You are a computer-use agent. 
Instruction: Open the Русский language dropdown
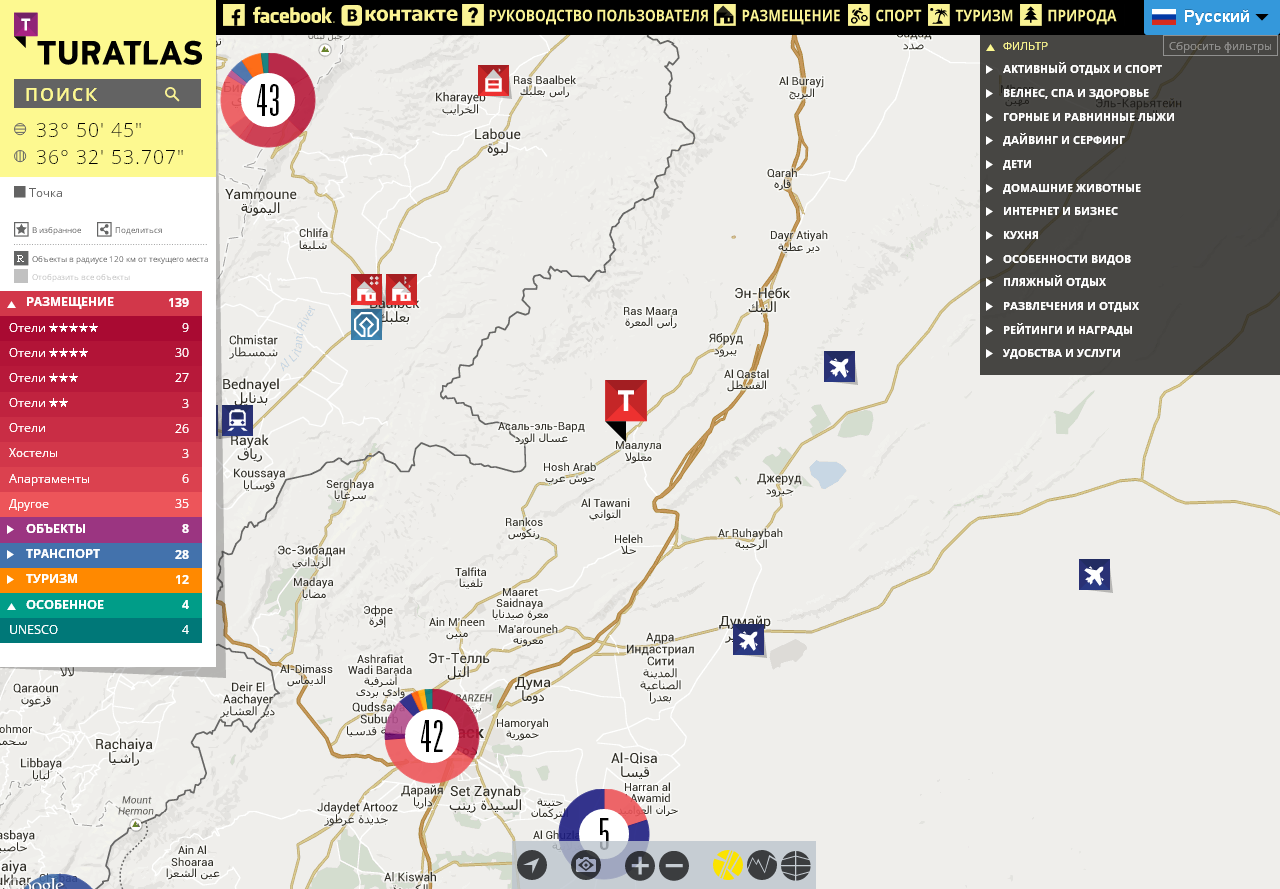click(x=1210, y=17)
